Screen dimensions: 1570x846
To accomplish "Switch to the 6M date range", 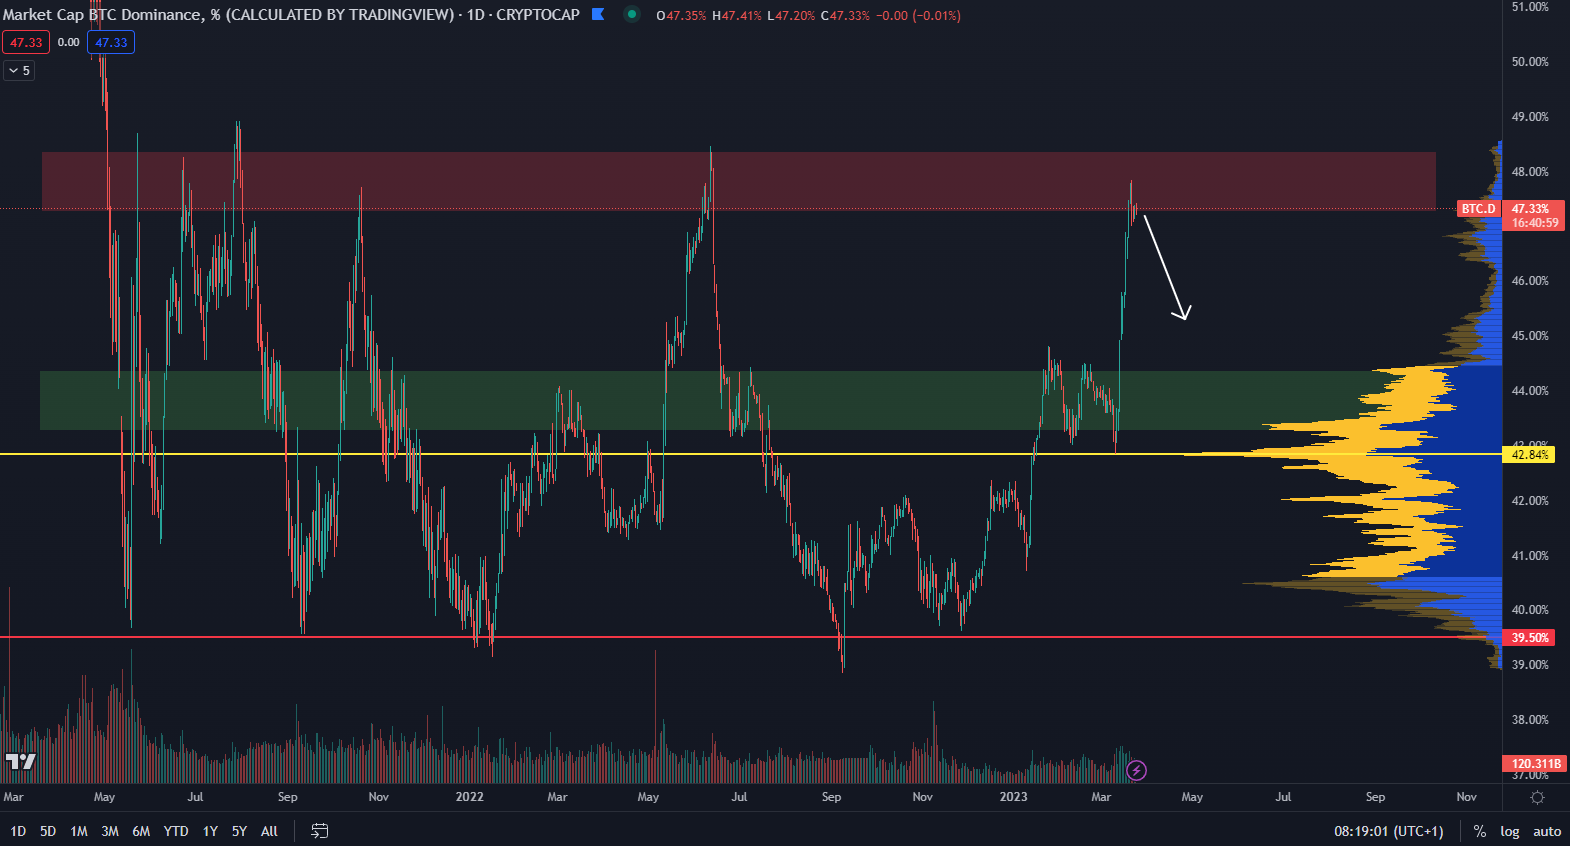I will [x=141, y=831].
